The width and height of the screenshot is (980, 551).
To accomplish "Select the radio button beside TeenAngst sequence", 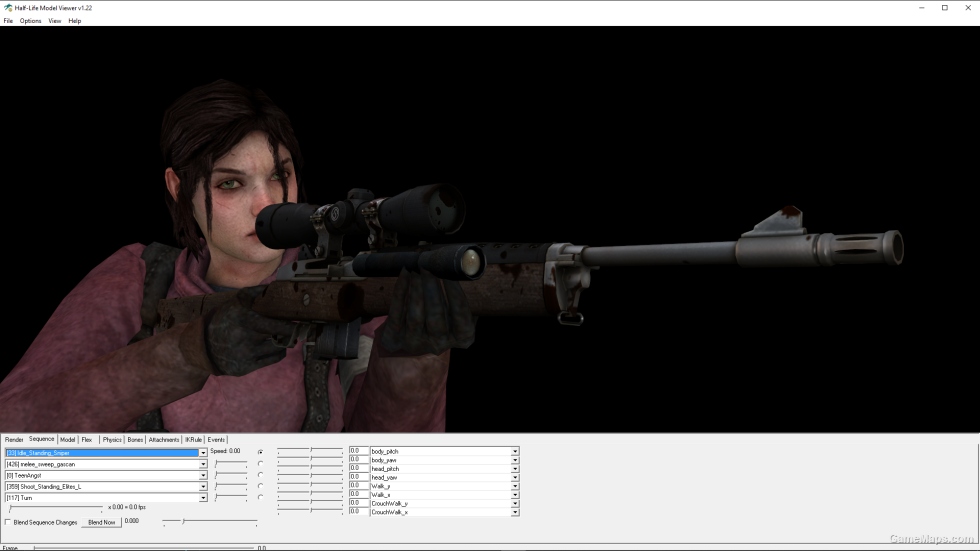I will (261, 475).
